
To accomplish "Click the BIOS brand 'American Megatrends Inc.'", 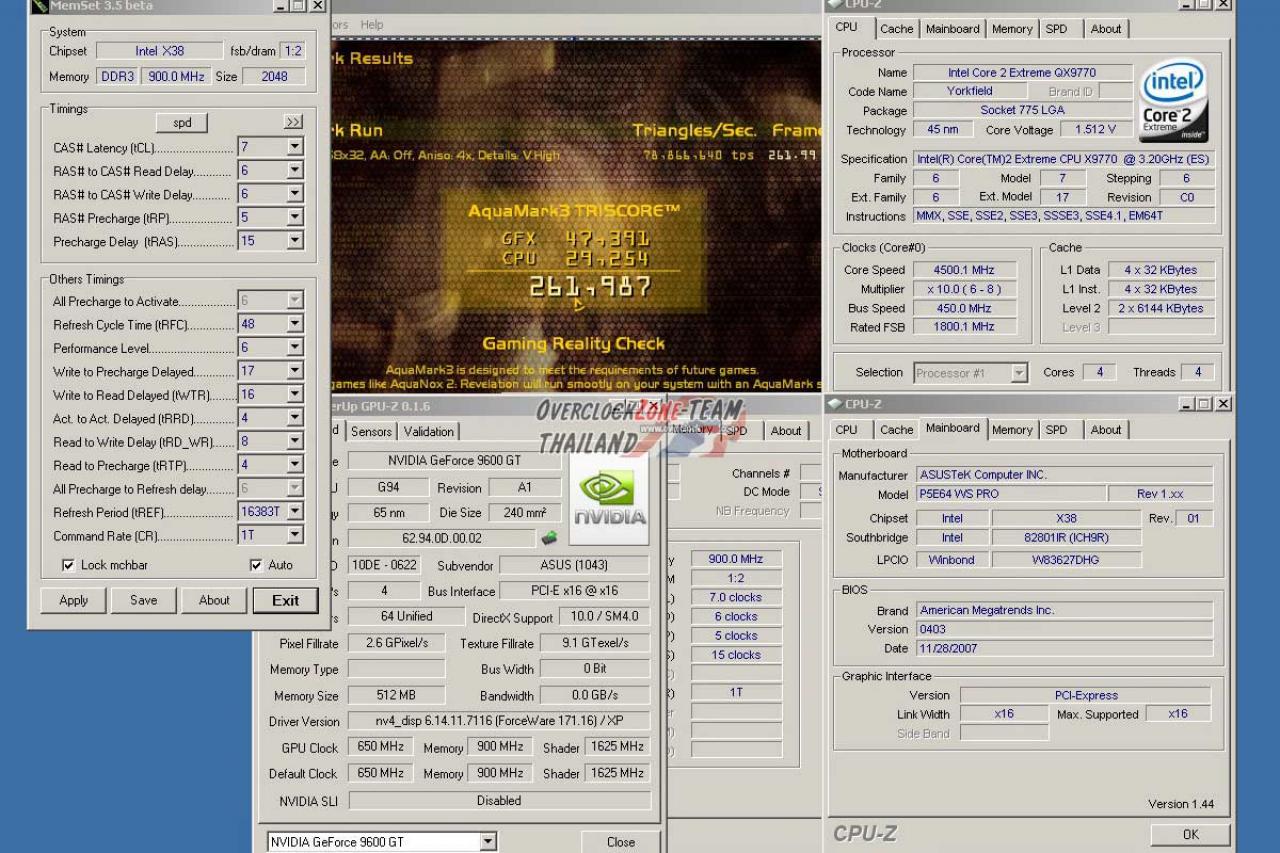I will (1064, 610).
